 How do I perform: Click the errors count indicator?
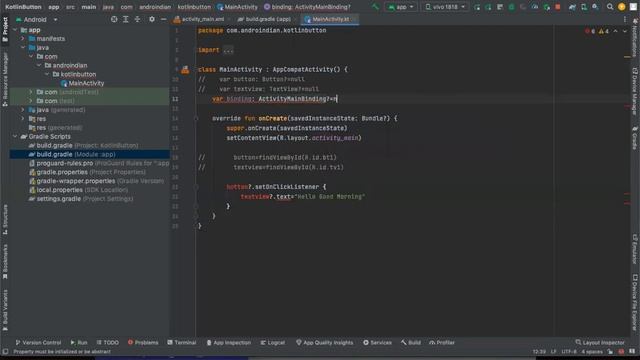[x=590, y=31]
